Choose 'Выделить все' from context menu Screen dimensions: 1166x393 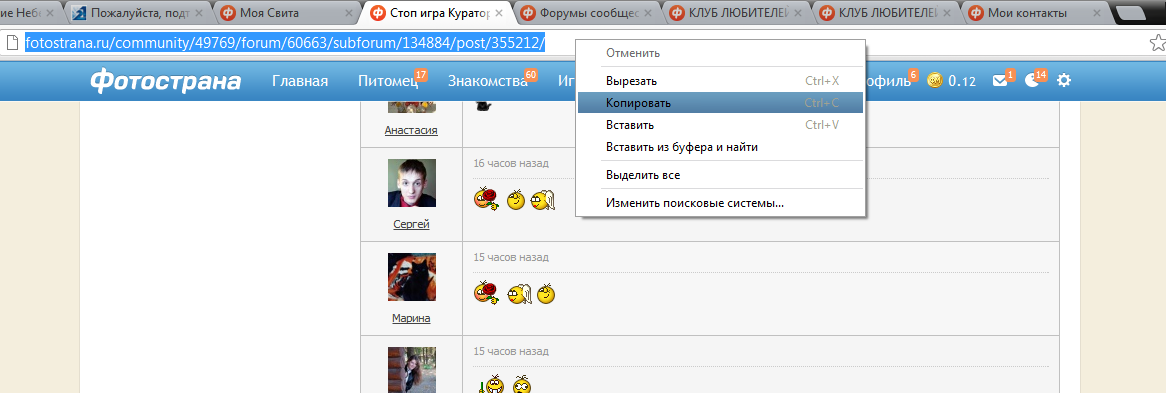tap(720, 176)
